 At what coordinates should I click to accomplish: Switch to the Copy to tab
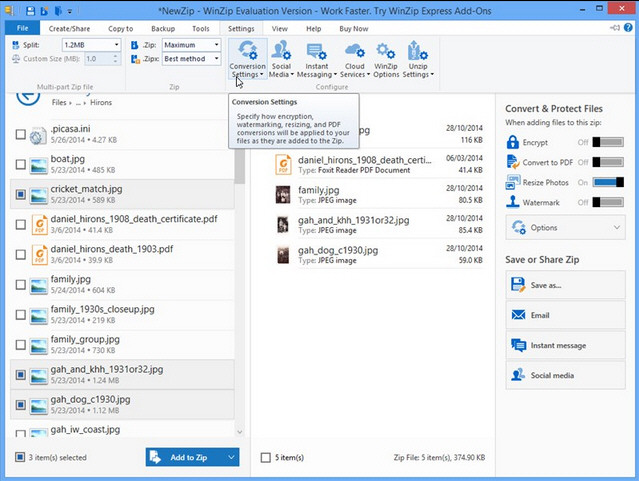point(121,29)
